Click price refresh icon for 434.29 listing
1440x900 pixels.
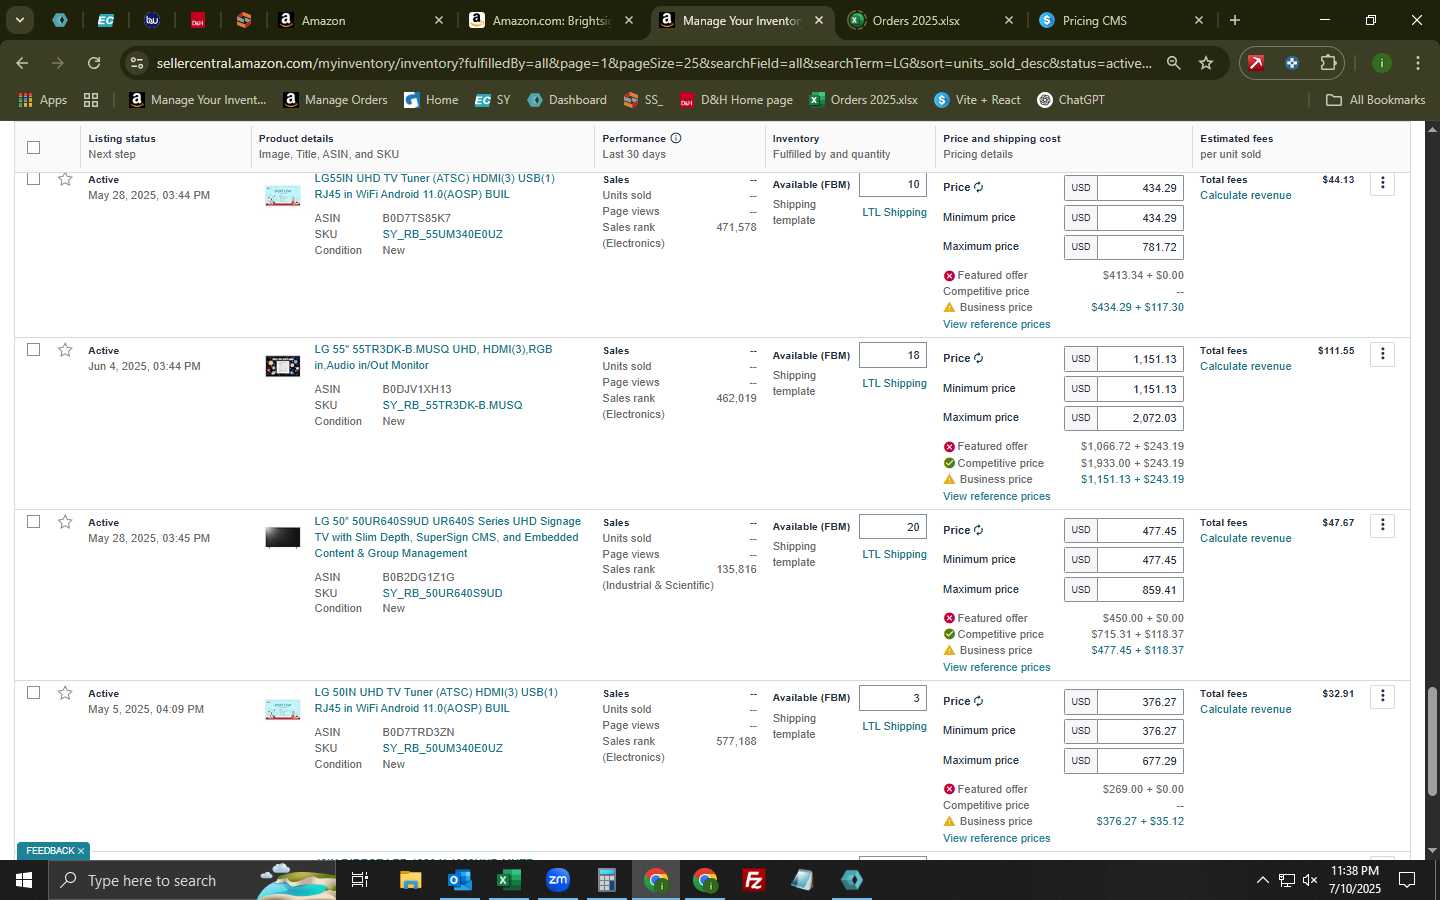click(978, 187)
